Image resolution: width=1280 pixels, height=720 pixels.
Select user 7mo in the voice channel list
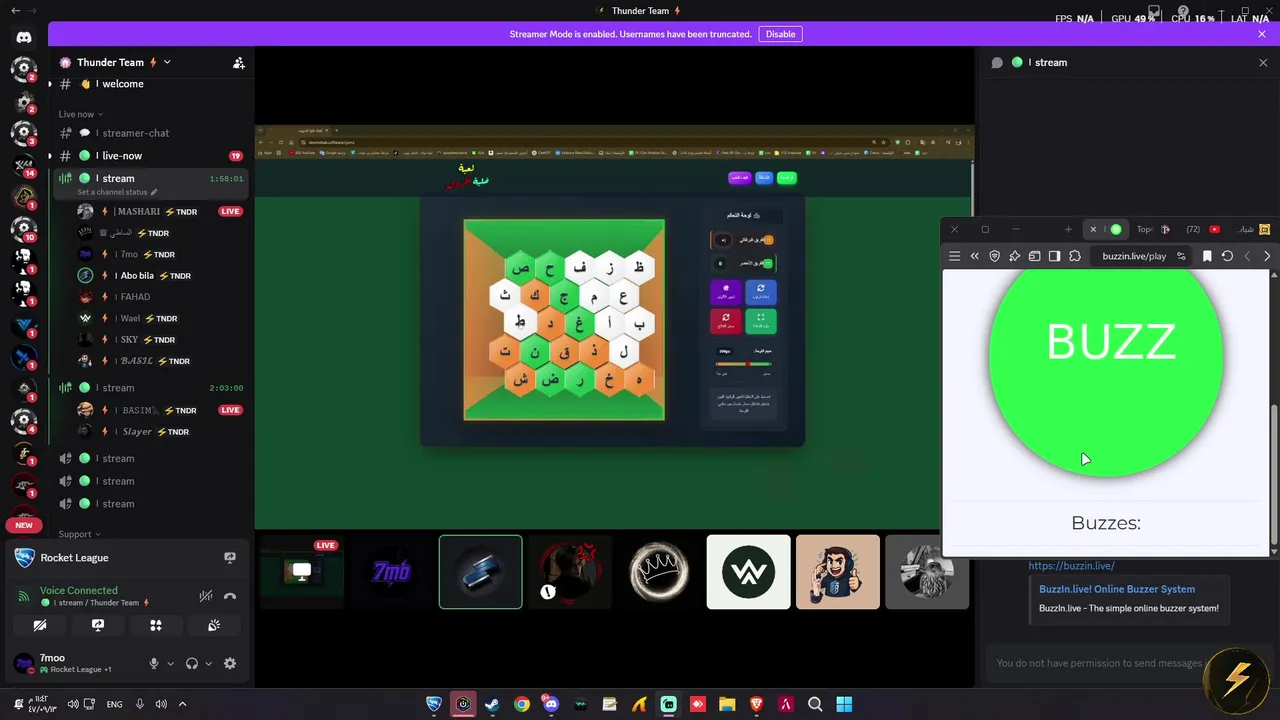coord(160,254)
